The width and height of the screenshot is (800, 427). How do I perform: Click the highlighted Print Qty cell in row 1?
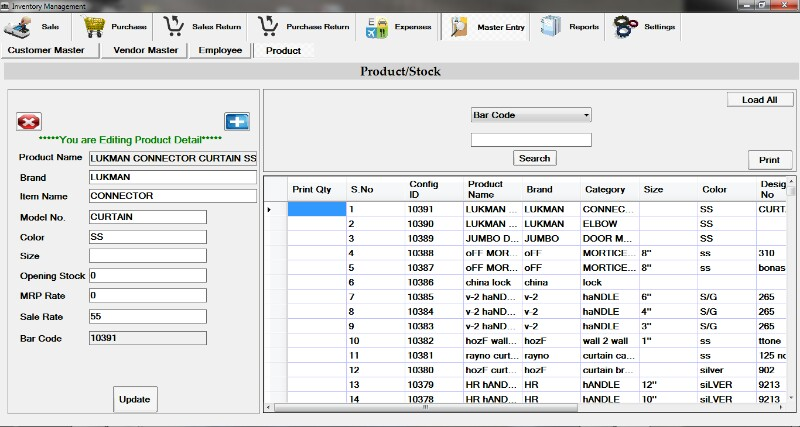(x=317, y=209)
